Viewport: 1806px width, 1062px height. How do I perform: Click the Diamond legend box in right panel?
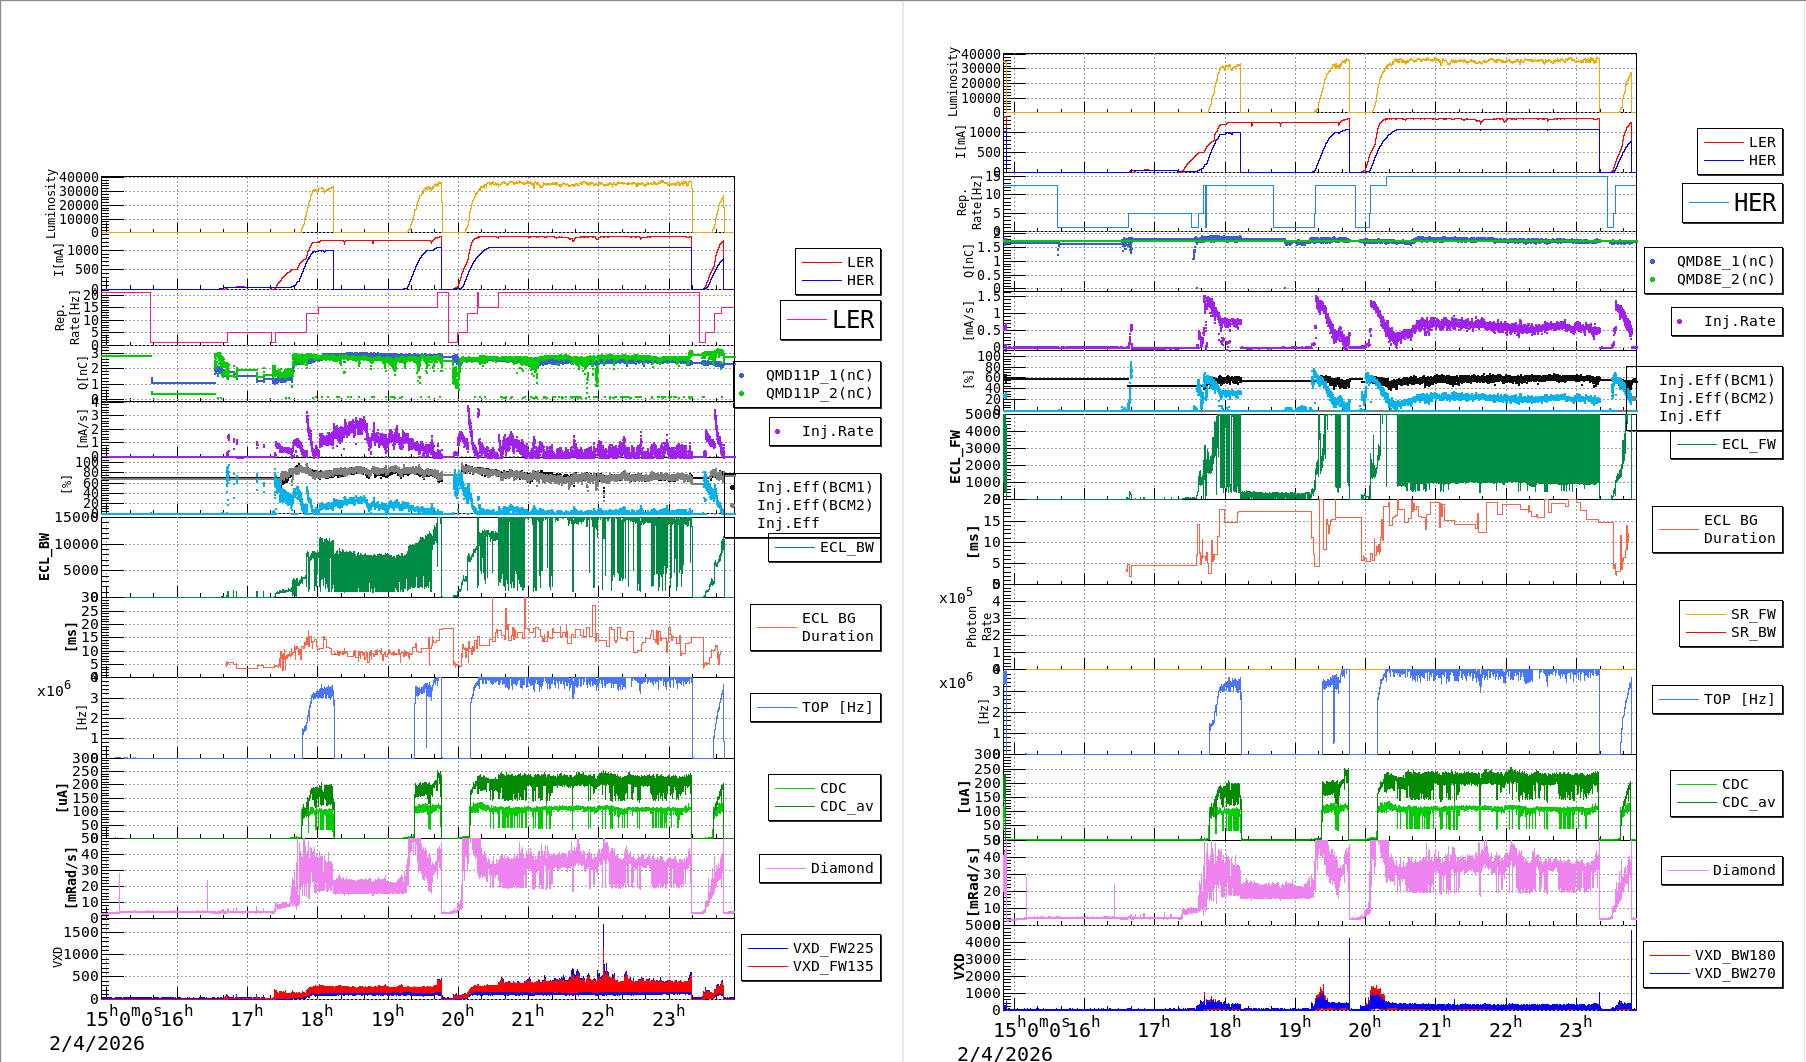1721,871
